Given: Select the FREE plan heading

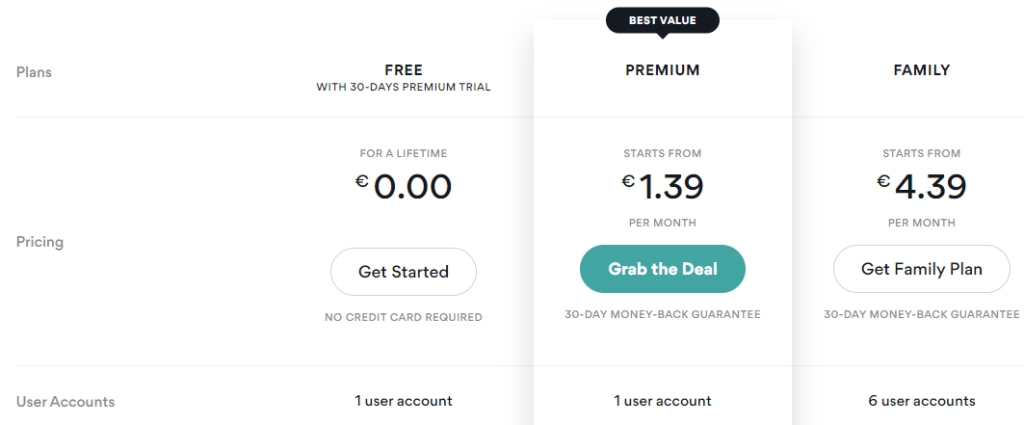Looking at the screenshot, I should click(x=403, y=70).
